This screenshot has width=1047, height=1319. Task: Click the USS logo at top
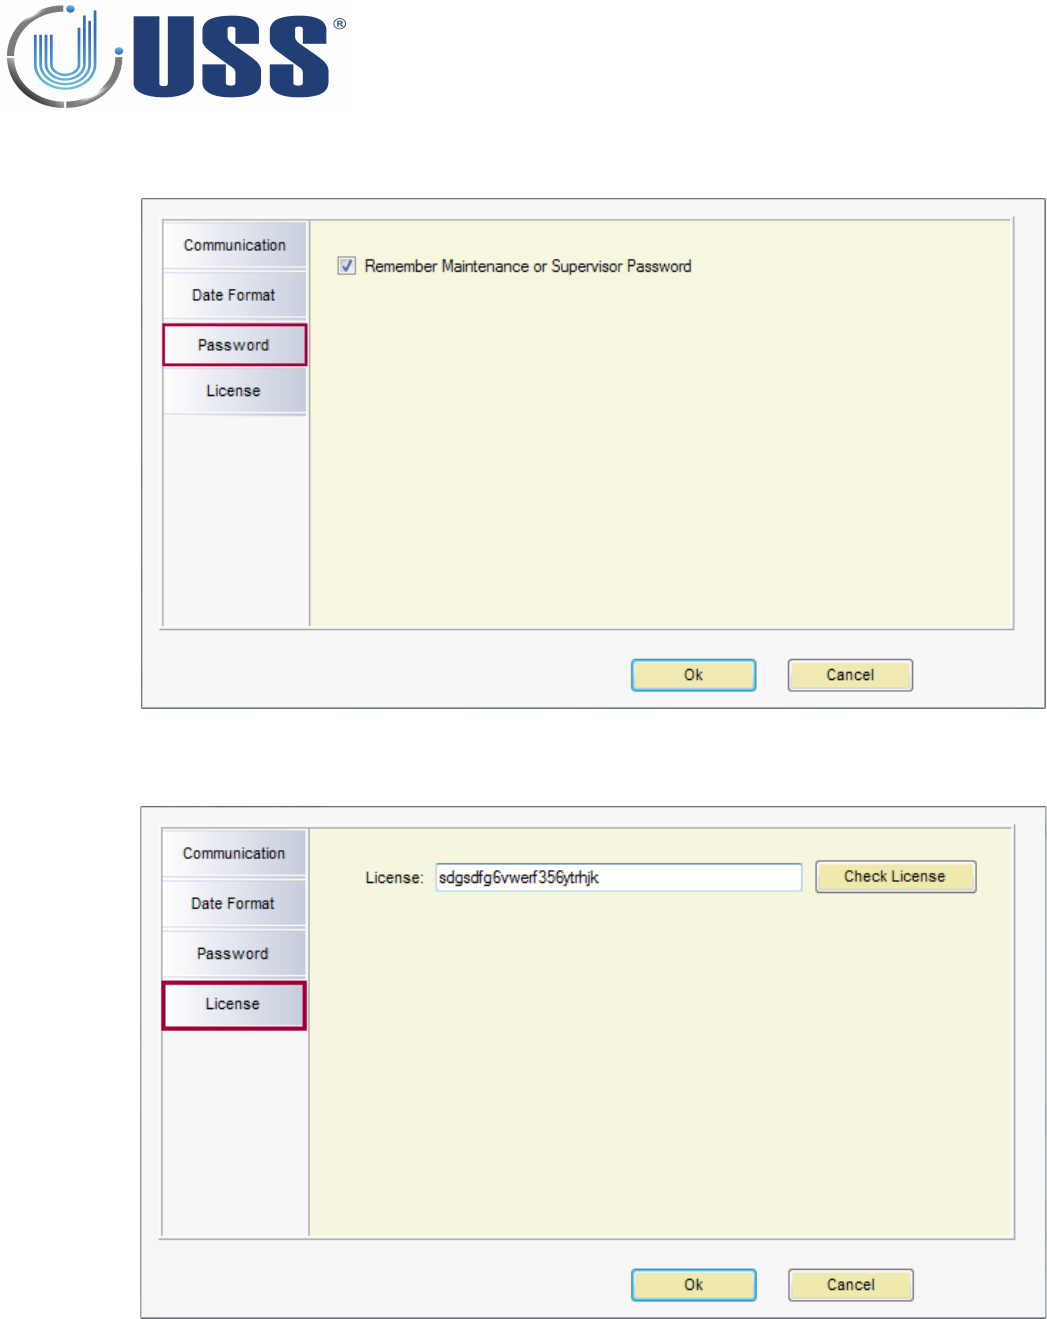click(175, 56)
